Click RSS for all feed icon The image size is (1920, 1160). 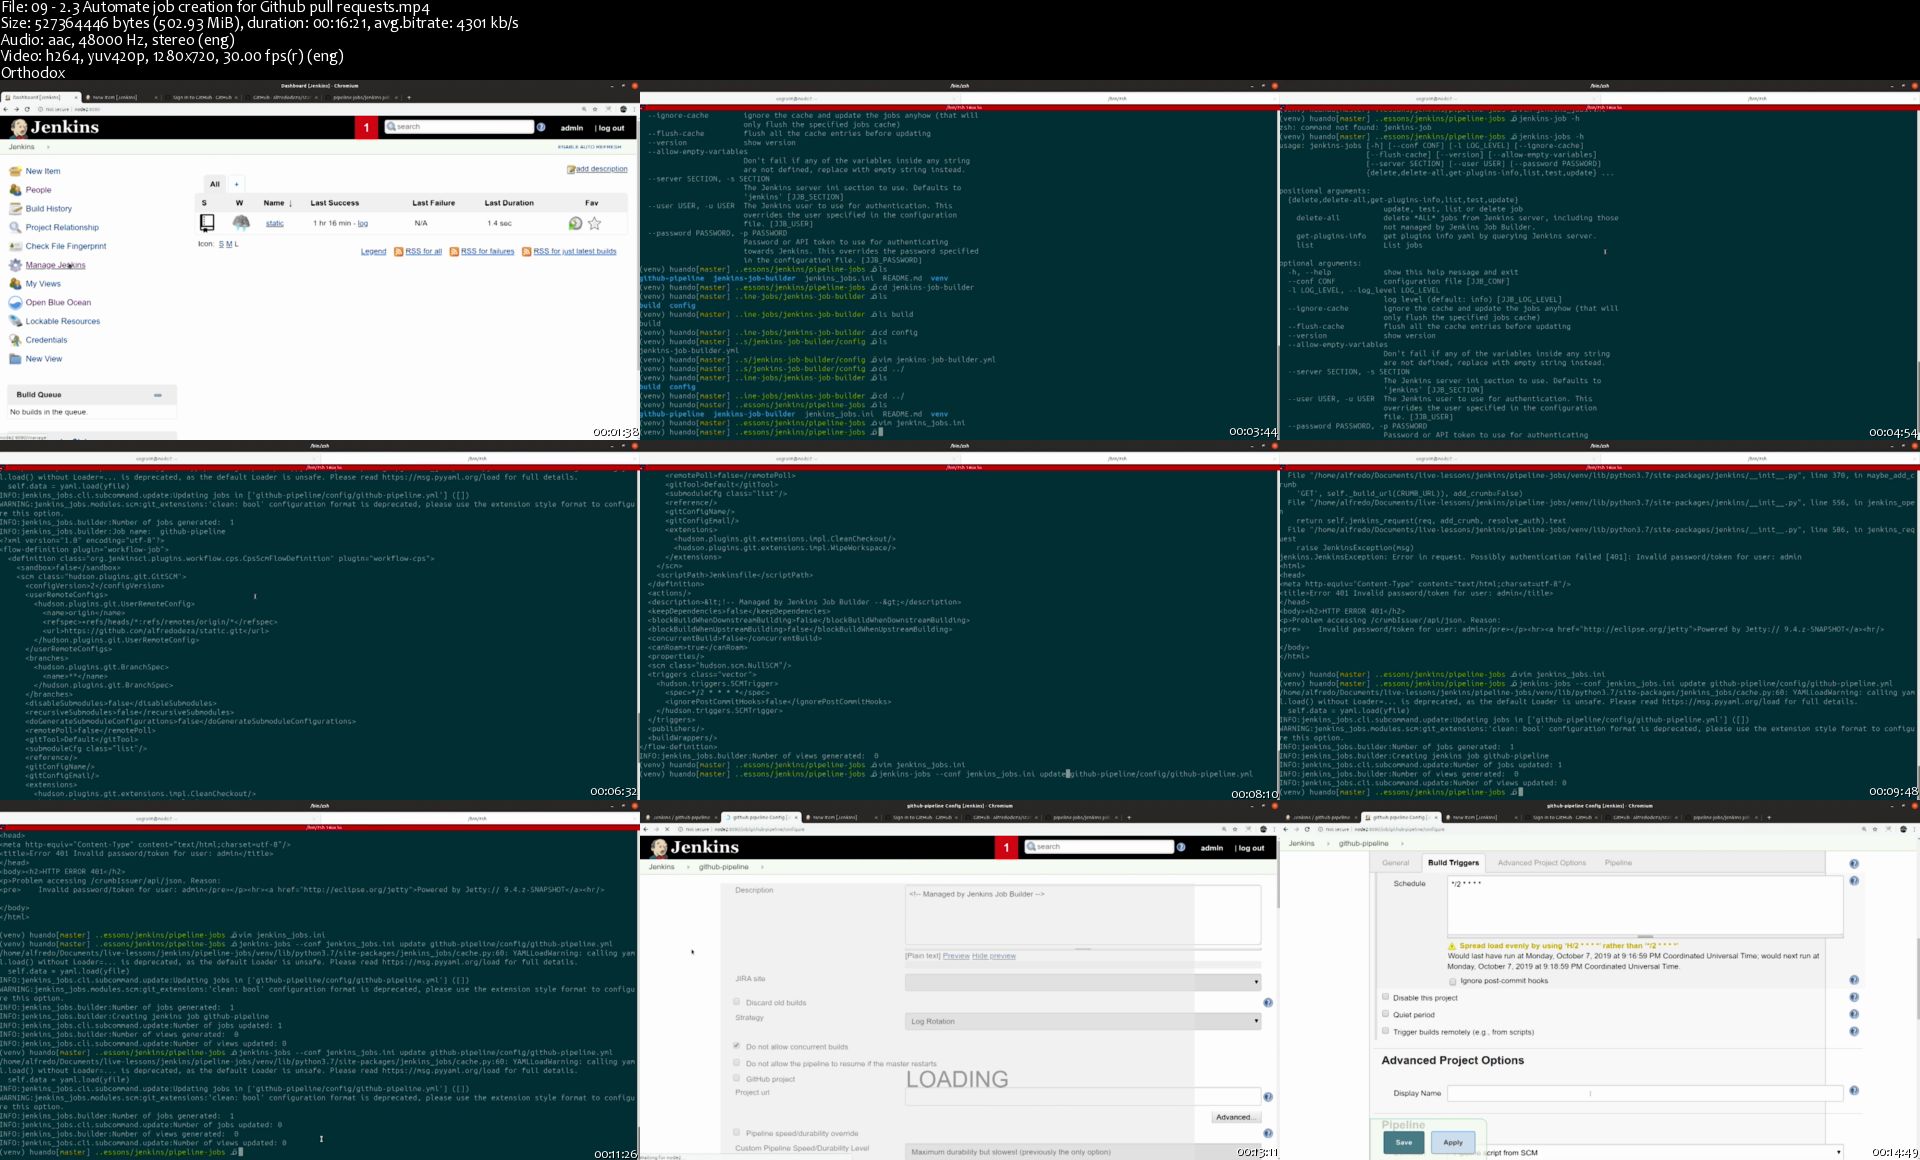pyautogui.click(x=398, y=251)
